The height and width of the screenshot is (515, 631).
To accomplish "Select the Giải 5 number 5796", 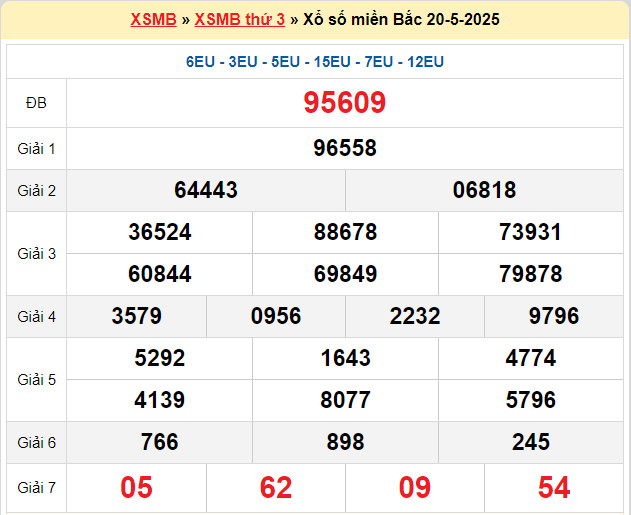I will [x=530, y=400].
